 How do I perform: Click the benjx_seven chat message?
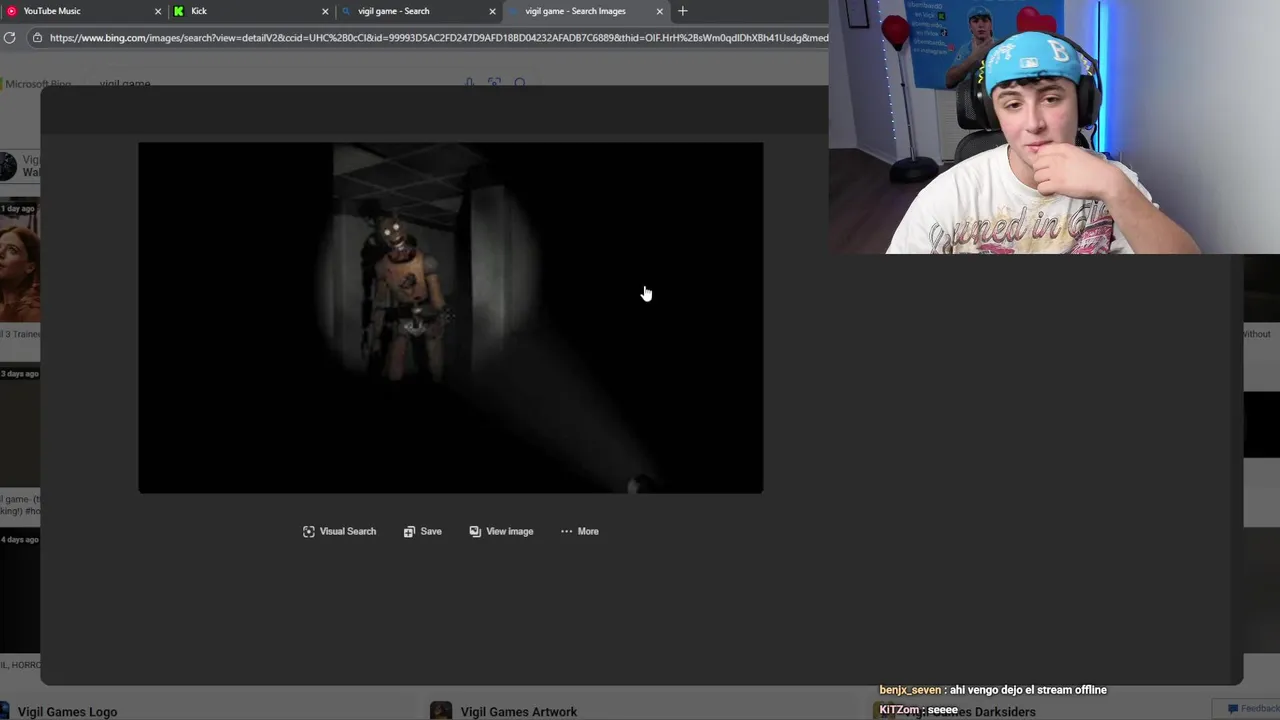click(x=993, y=690)
